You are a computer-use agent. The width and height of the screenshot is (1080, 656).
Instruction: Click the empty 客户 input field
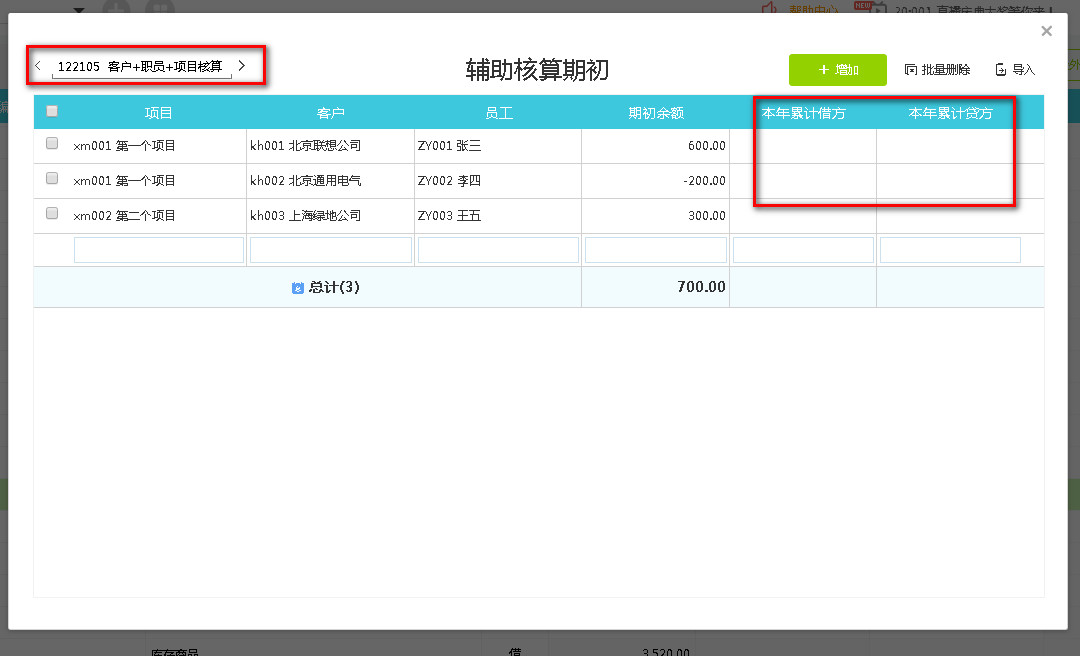pyautogui.click(x=330, y=250)
